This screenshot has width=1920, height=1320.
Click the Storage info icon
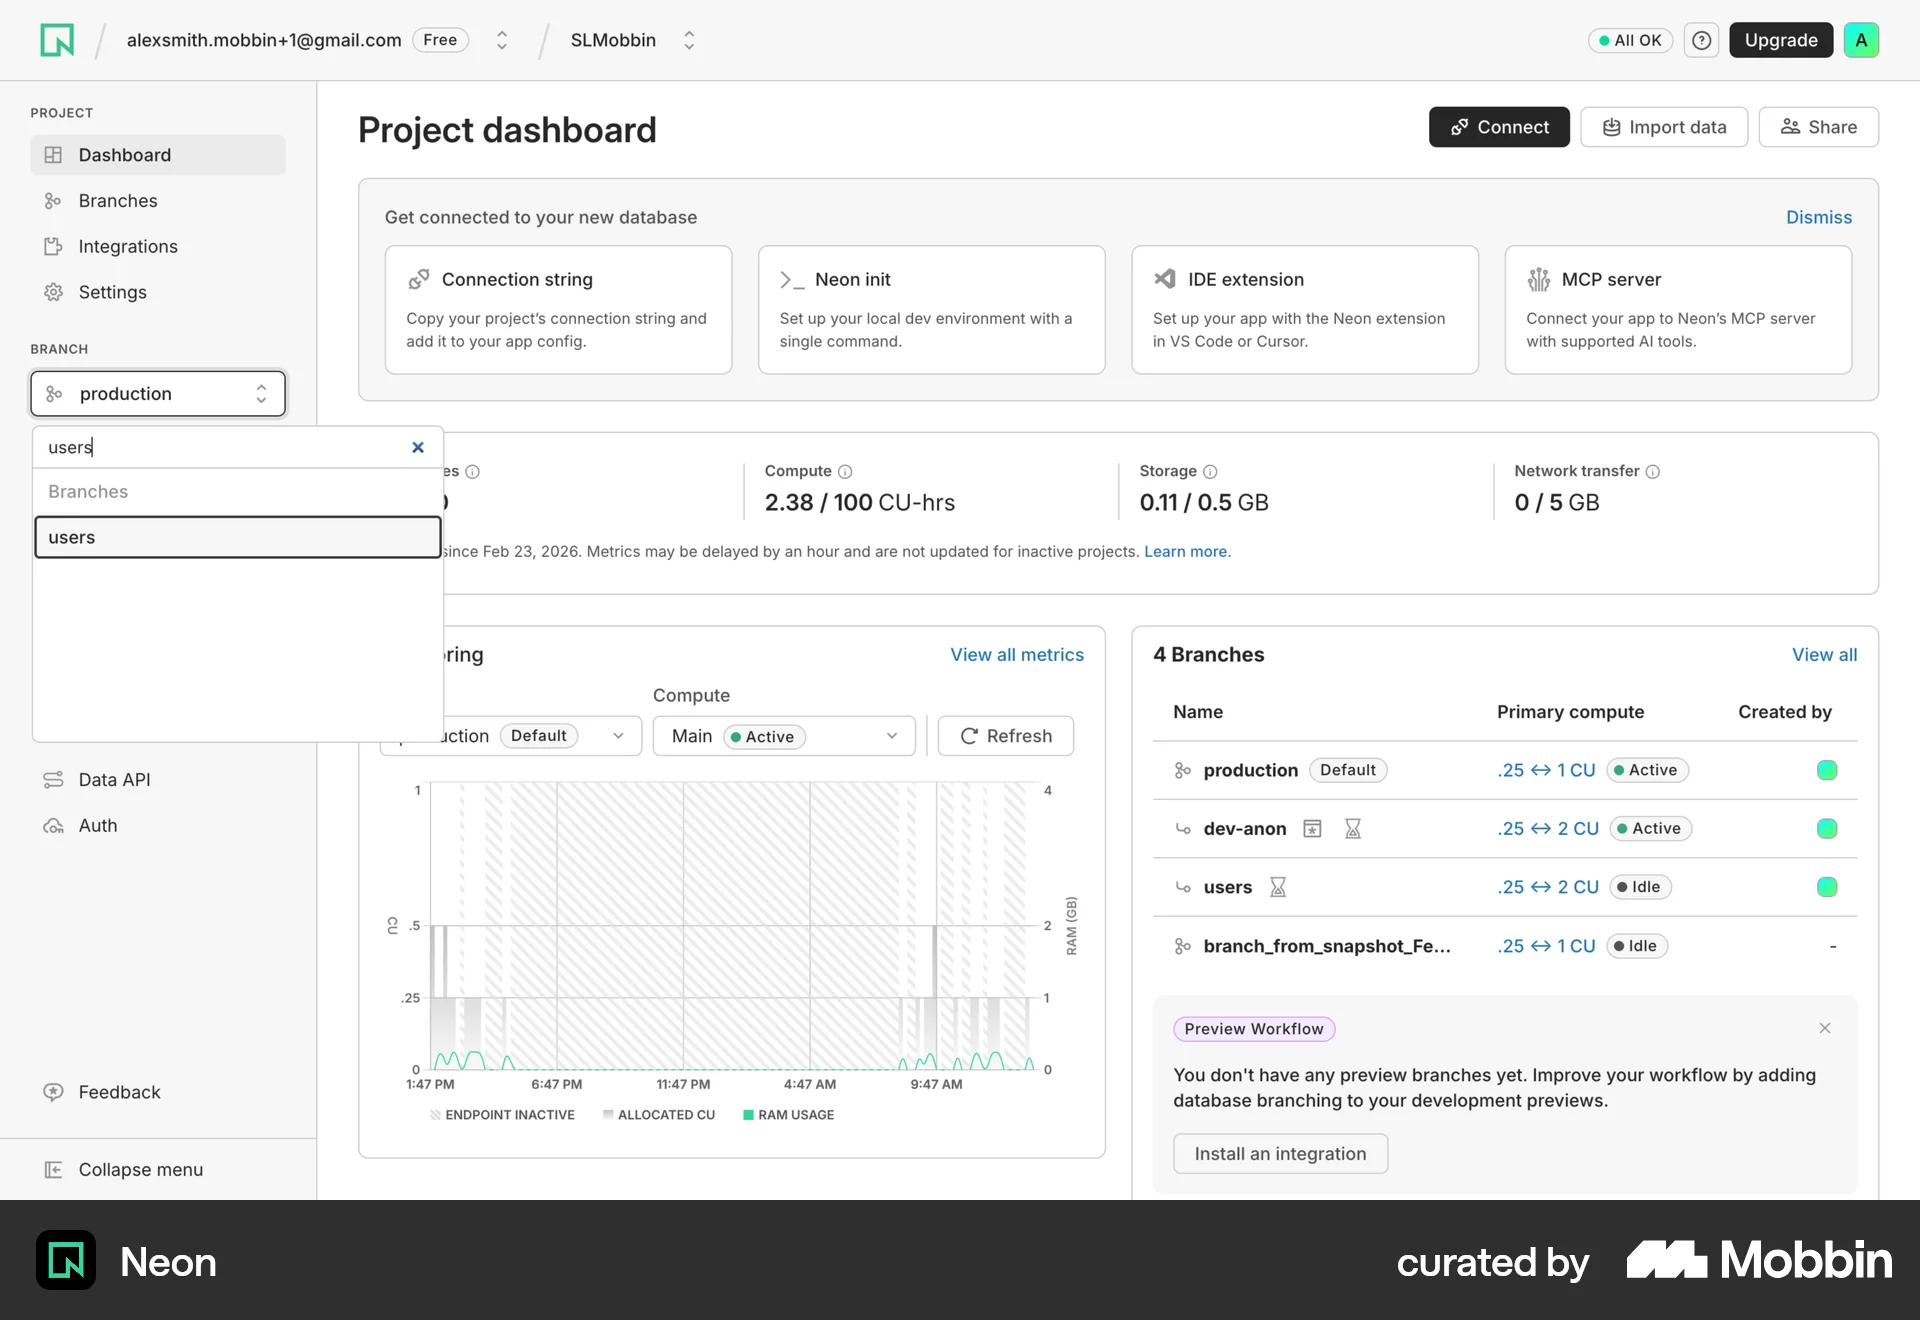tap(1210, 471)
